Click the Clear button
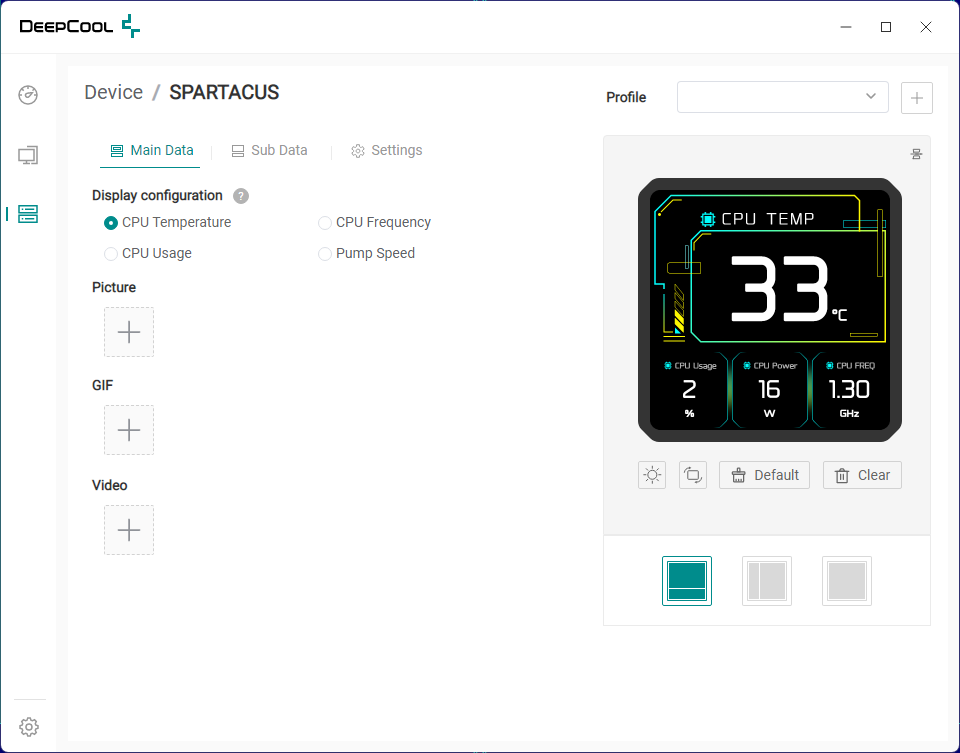This screenshot has height=753, width=960. point(862,475)
